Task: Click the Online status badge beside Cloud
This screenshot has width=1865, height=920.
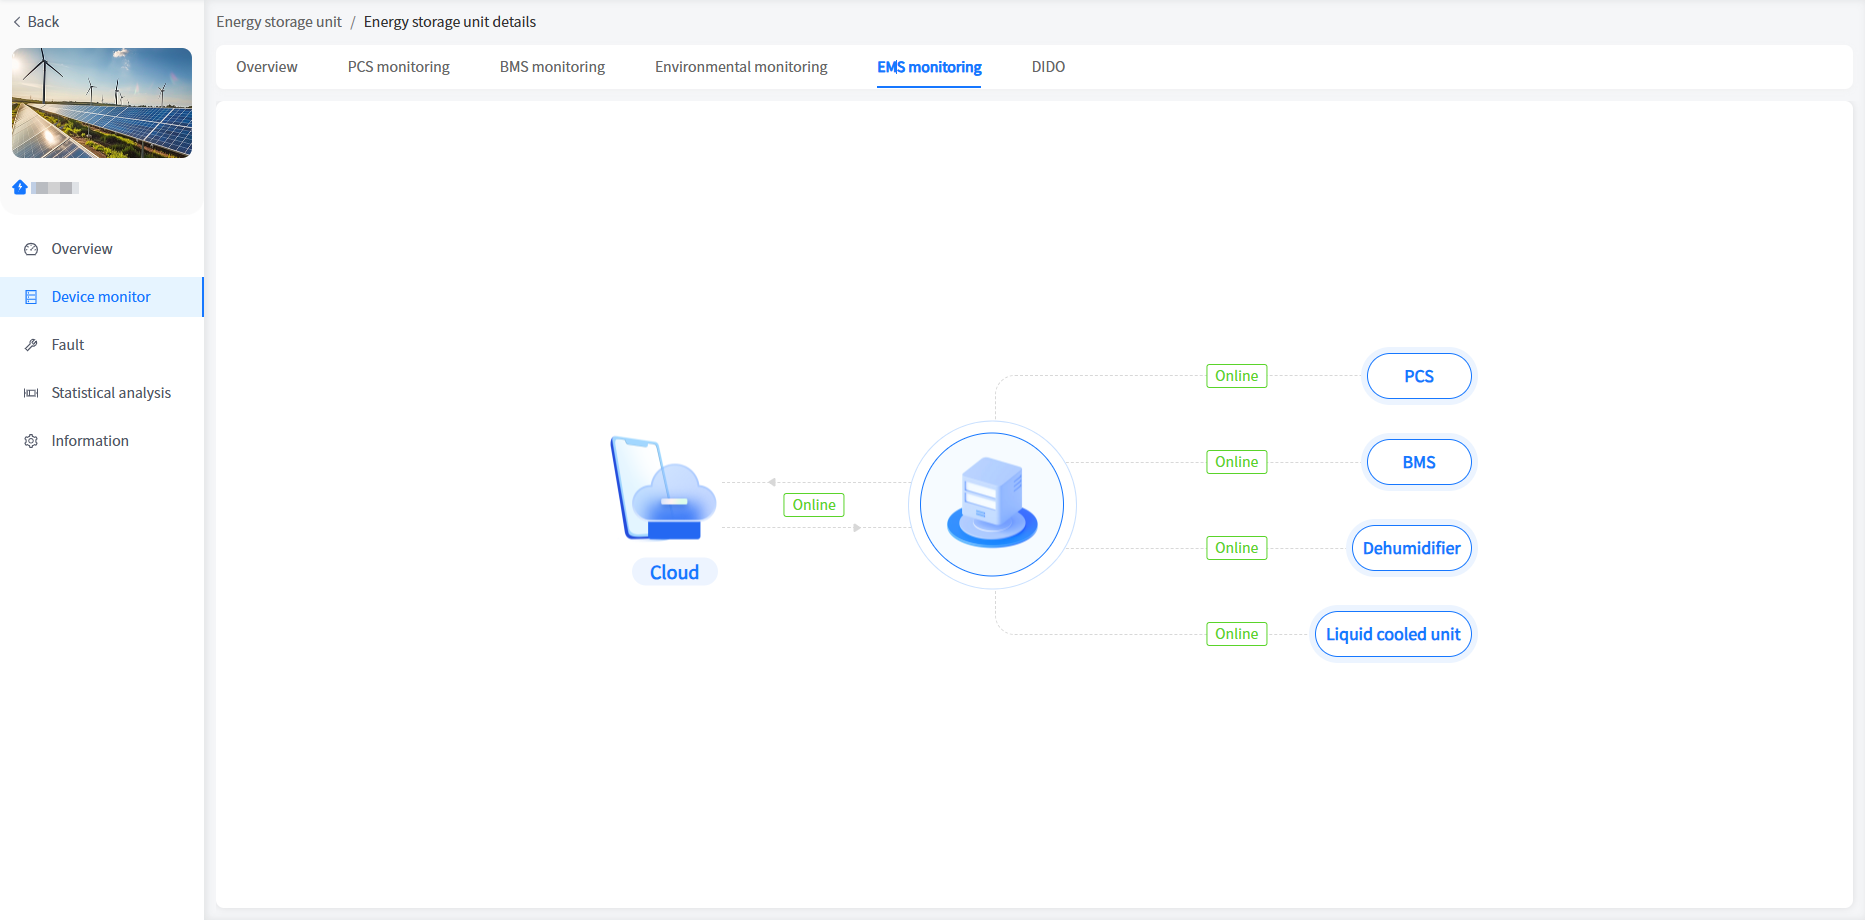Action: click(x=814, y=505)
